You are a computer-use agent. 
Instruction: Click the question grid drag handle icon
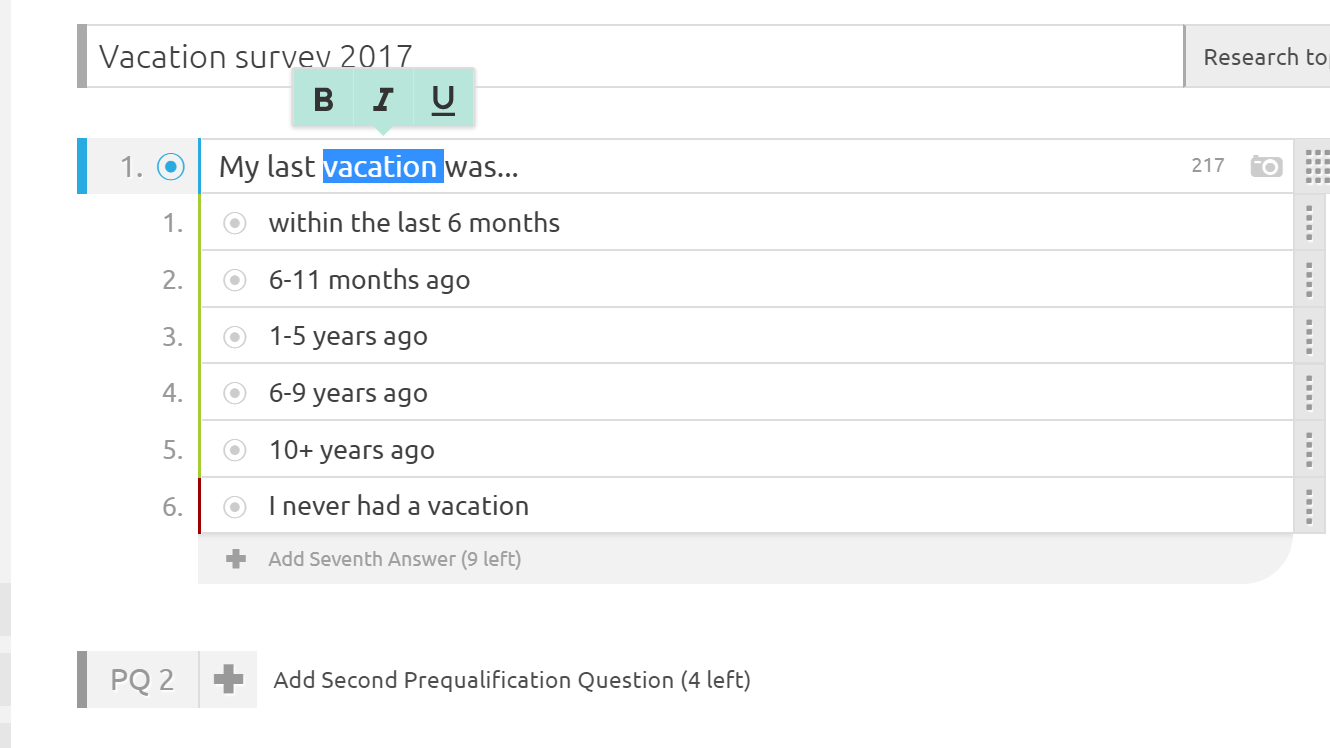[x=1317, y=166]
